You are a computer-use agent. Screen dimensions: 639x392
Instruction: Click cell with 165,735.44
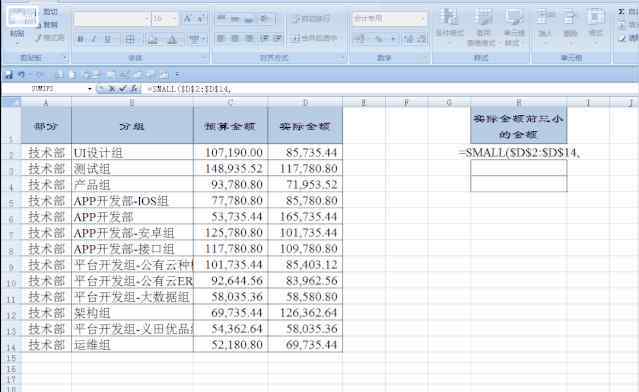[x=305, y=217]
